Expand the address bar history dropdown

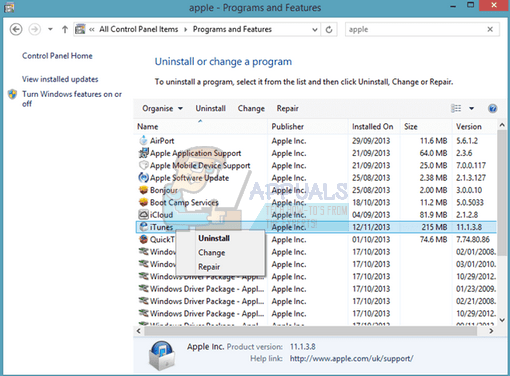click(x=314, y=30)
